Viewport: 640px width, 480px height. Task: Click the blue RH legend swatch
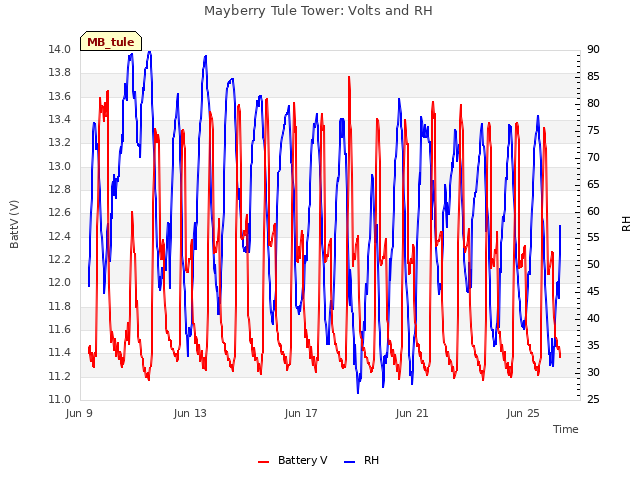349,461
